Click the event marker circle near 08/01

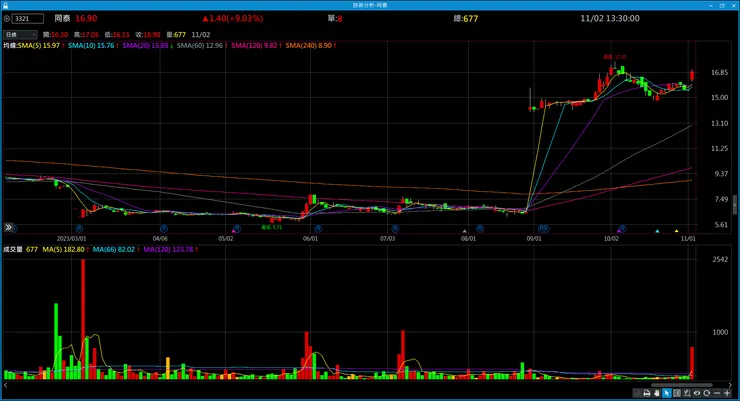(479, 229)
